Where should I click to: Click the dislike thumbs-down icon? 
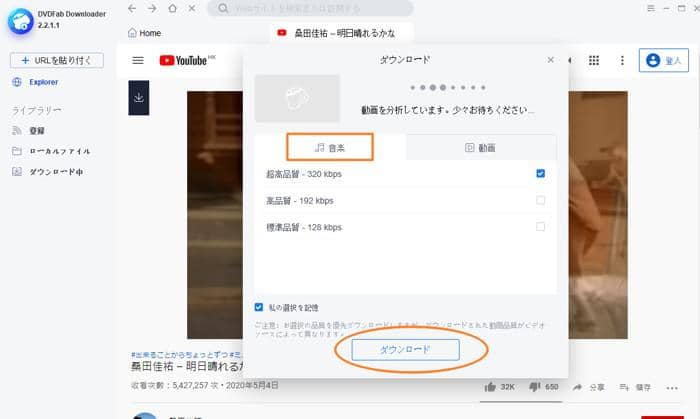(x=534, y=387)
